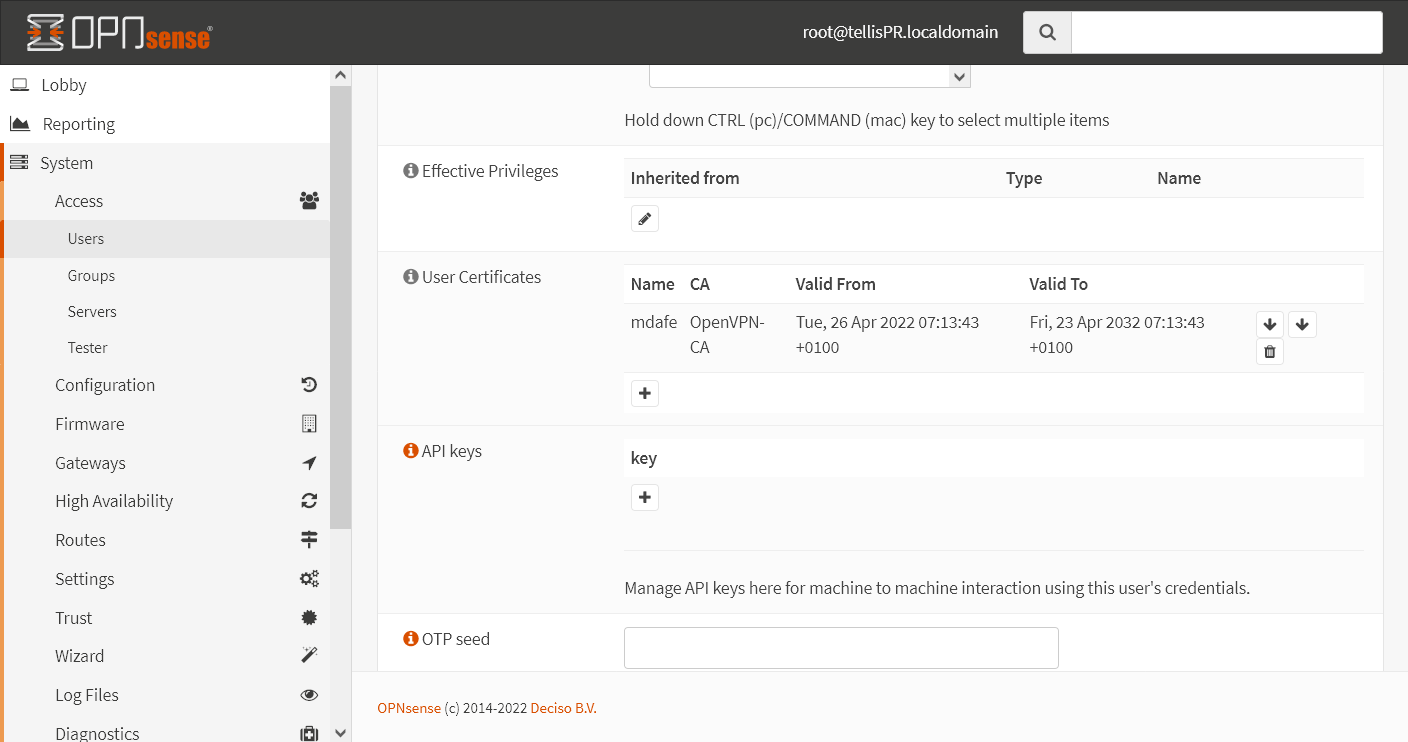Click the gears icon next to Settings
1408x742 pixels.
(309, 578)
